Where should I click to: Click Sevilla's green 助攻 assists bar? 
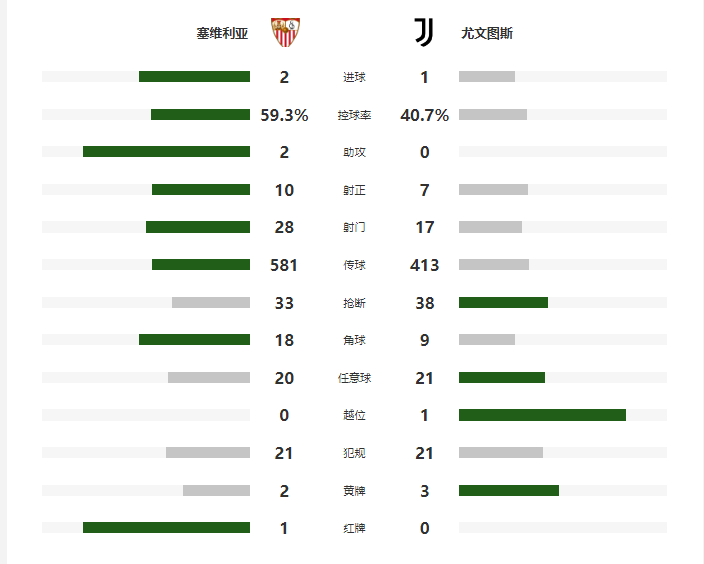pos(167,152)
